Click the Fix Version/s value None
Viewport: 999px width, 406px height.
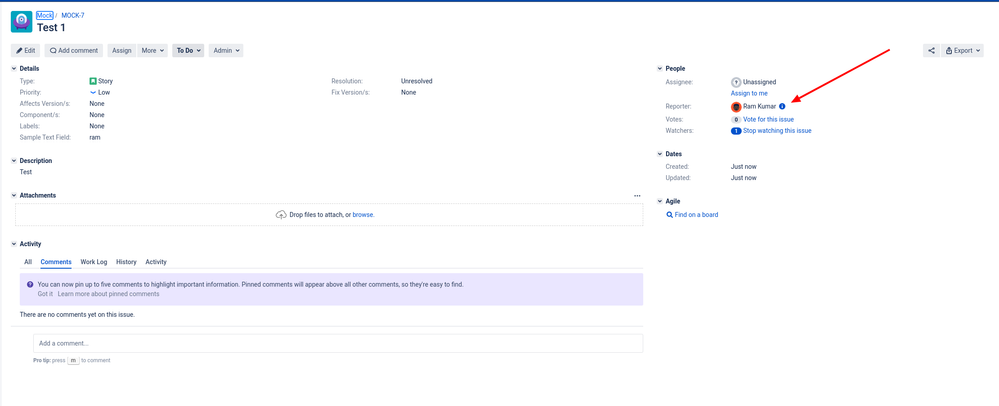click(x=408, y=92)
